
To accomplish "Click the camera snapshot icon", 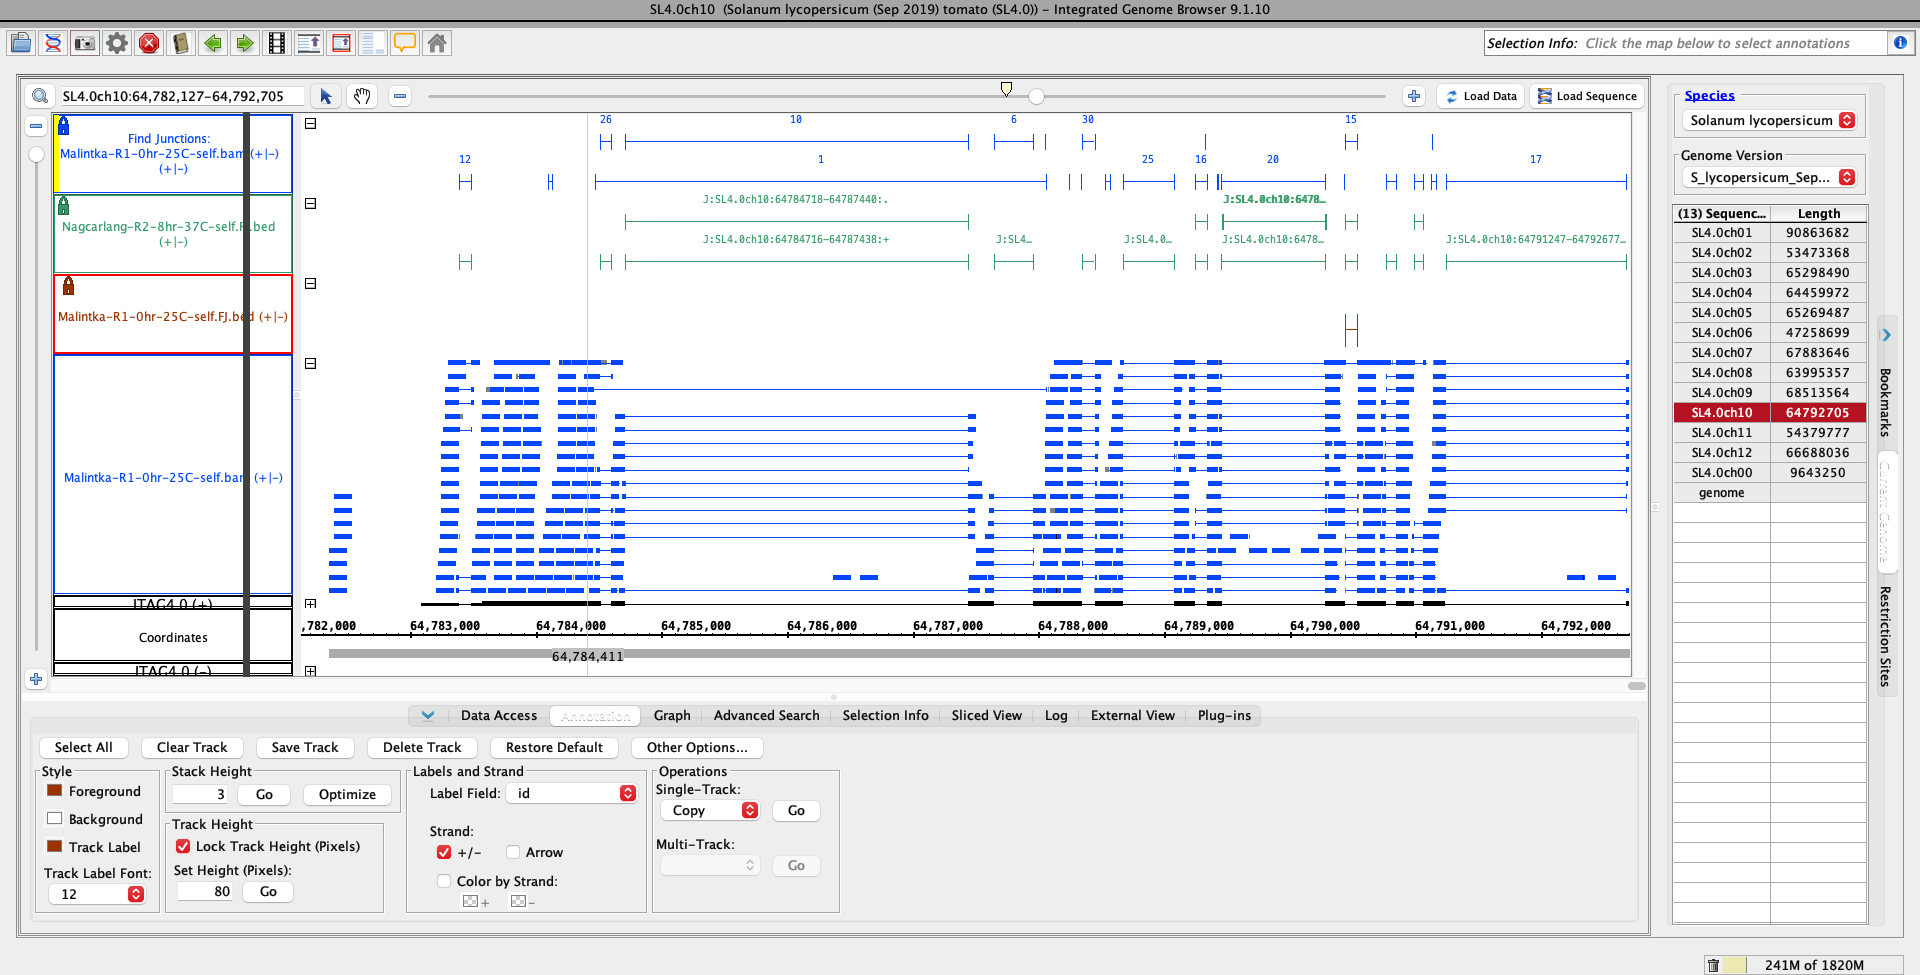I will tap(85, 43).
